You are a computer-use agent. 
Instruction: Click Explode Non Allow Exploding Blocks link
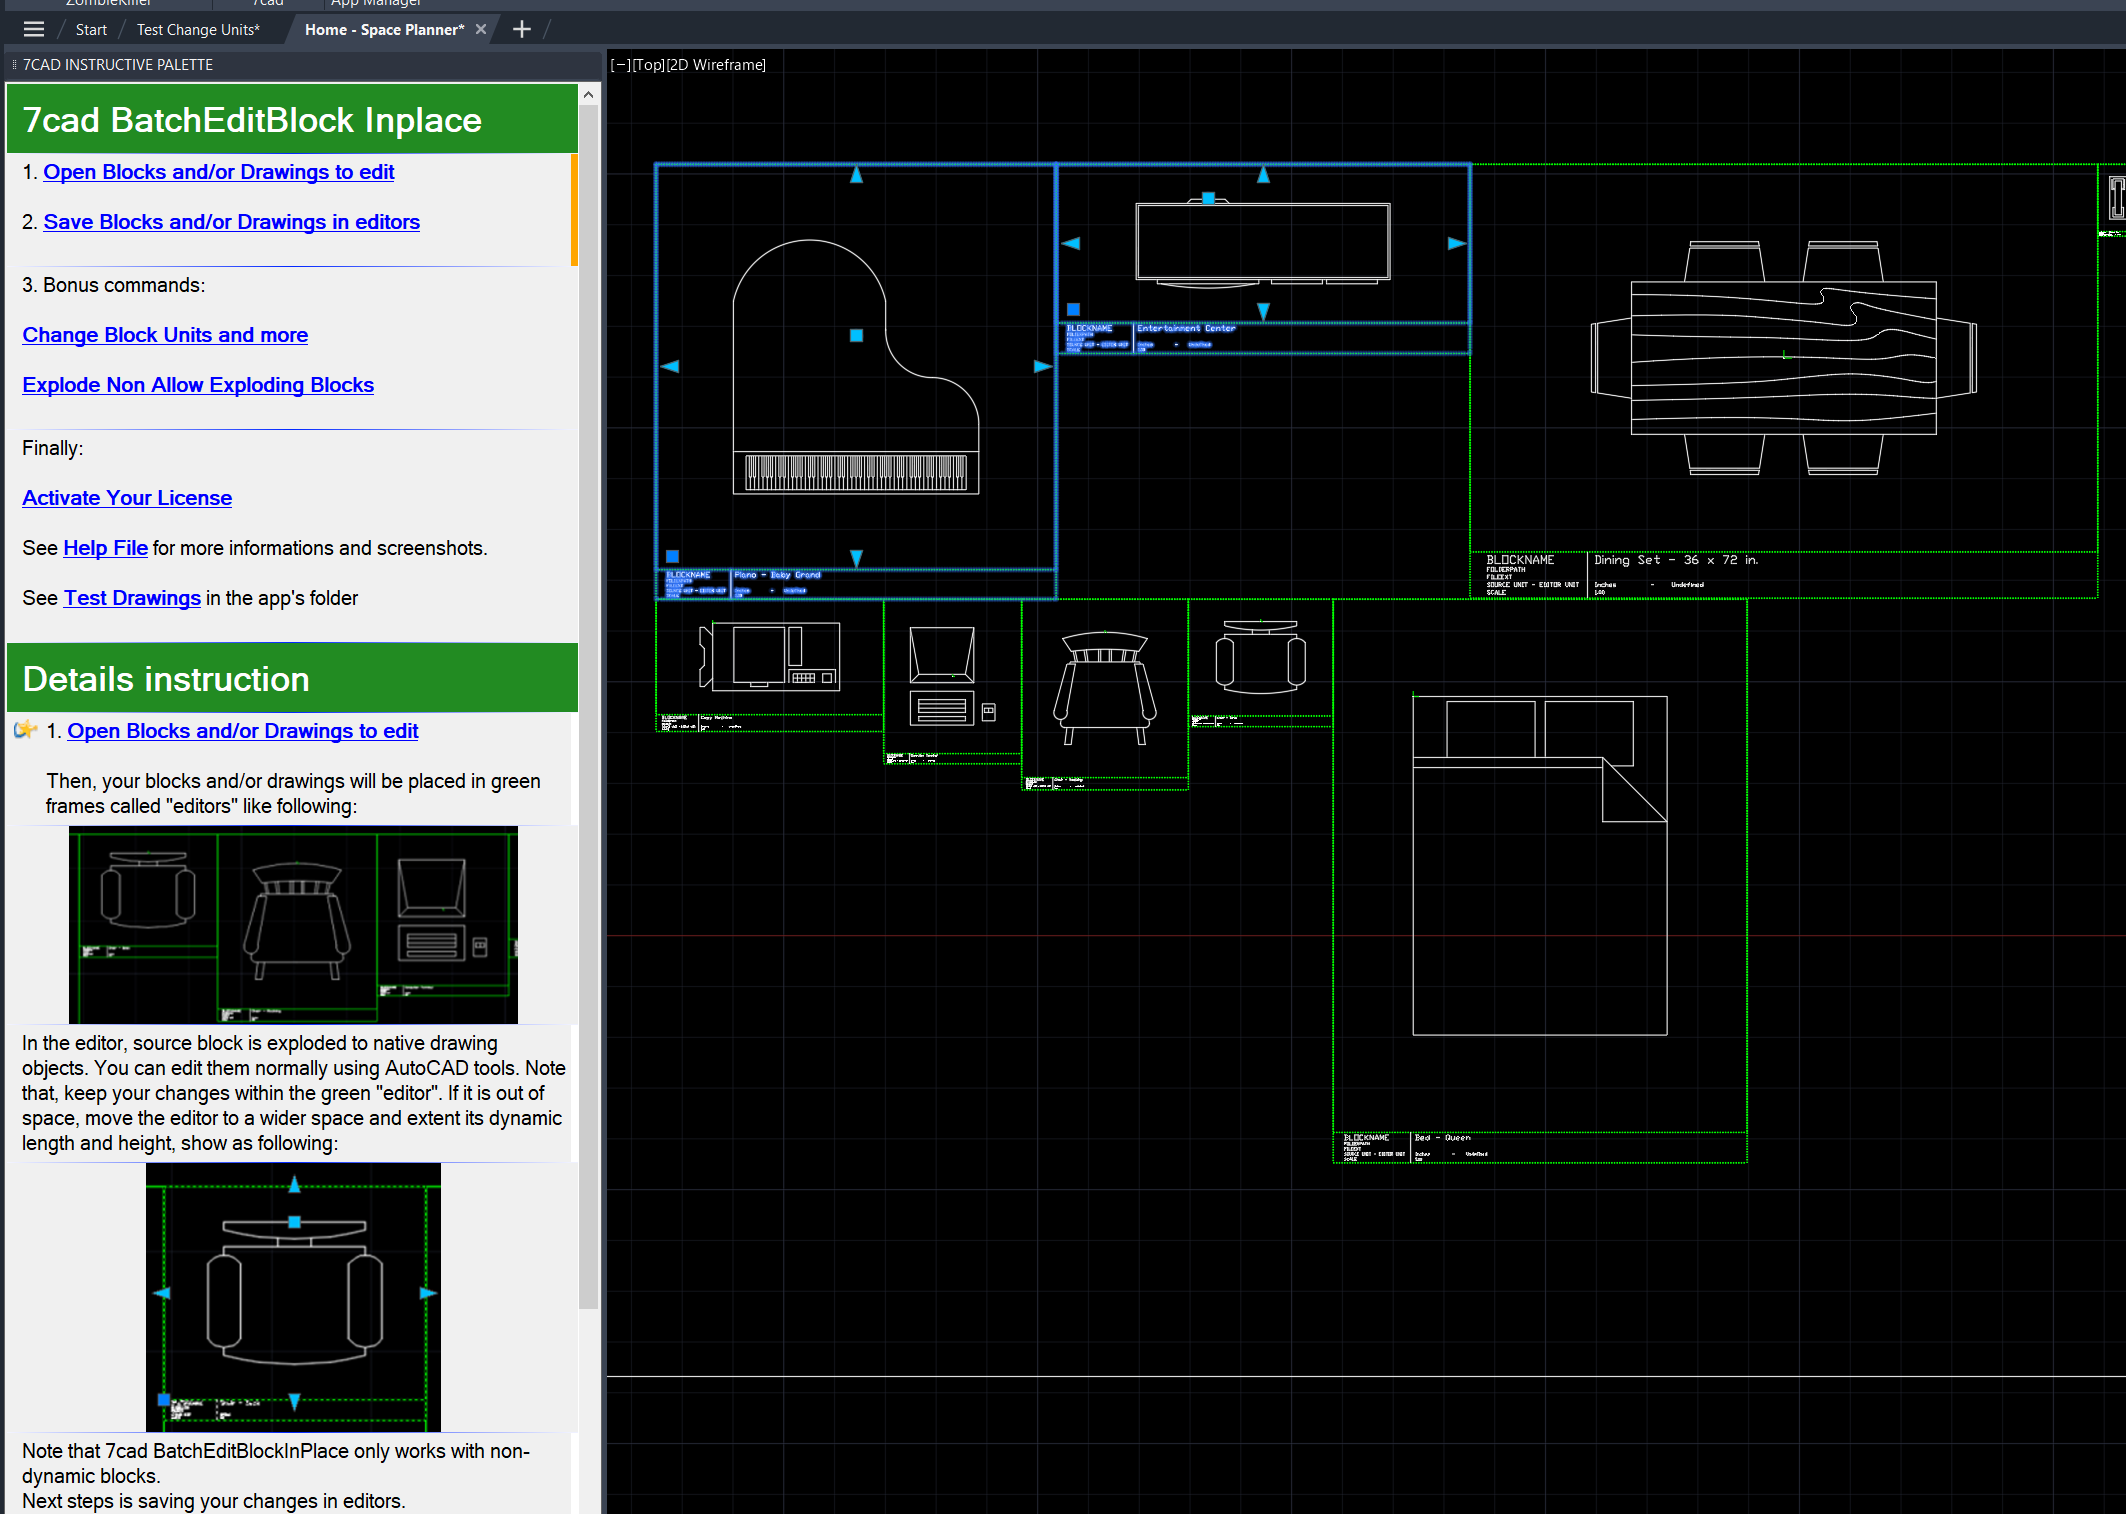pos(198,385)
